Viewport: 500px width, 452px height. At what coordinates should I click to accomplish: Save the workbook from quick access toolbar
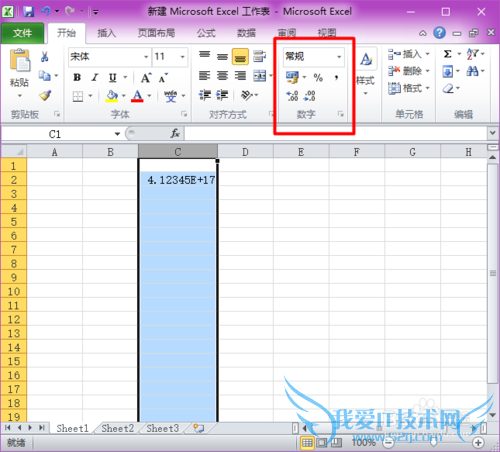coord(29,12)
